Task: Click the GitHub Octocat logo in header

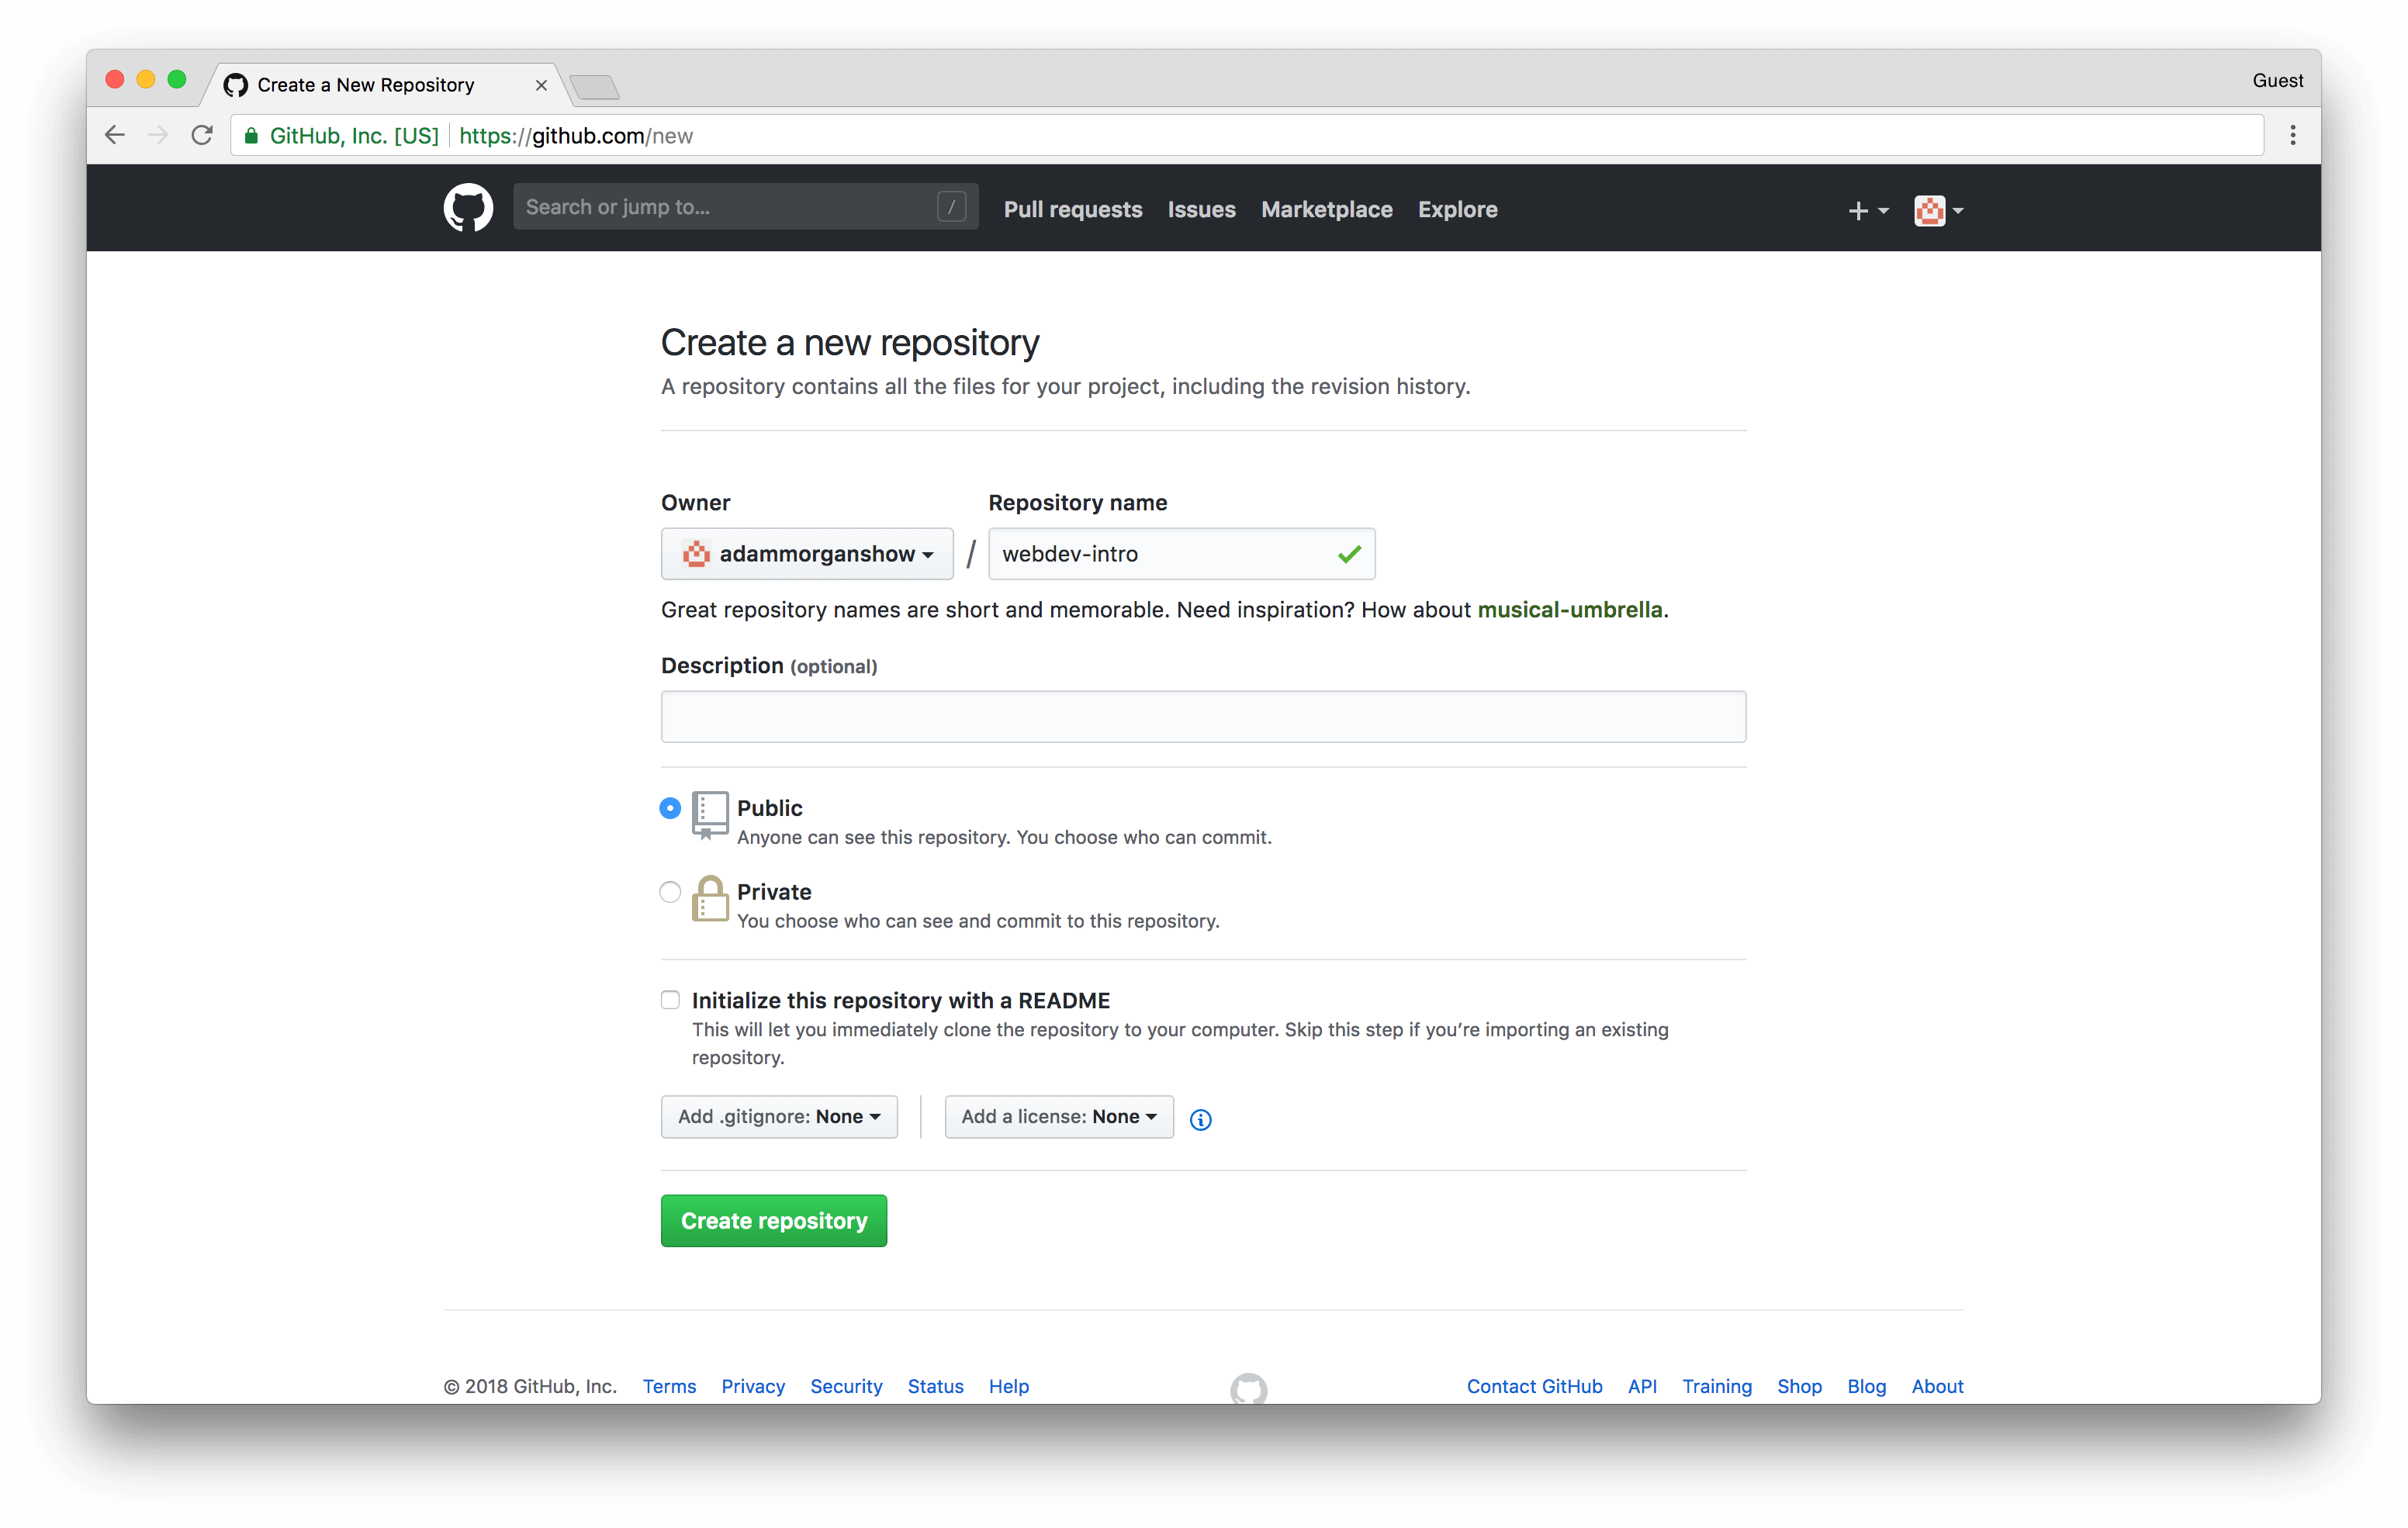Action: point(468,208)
